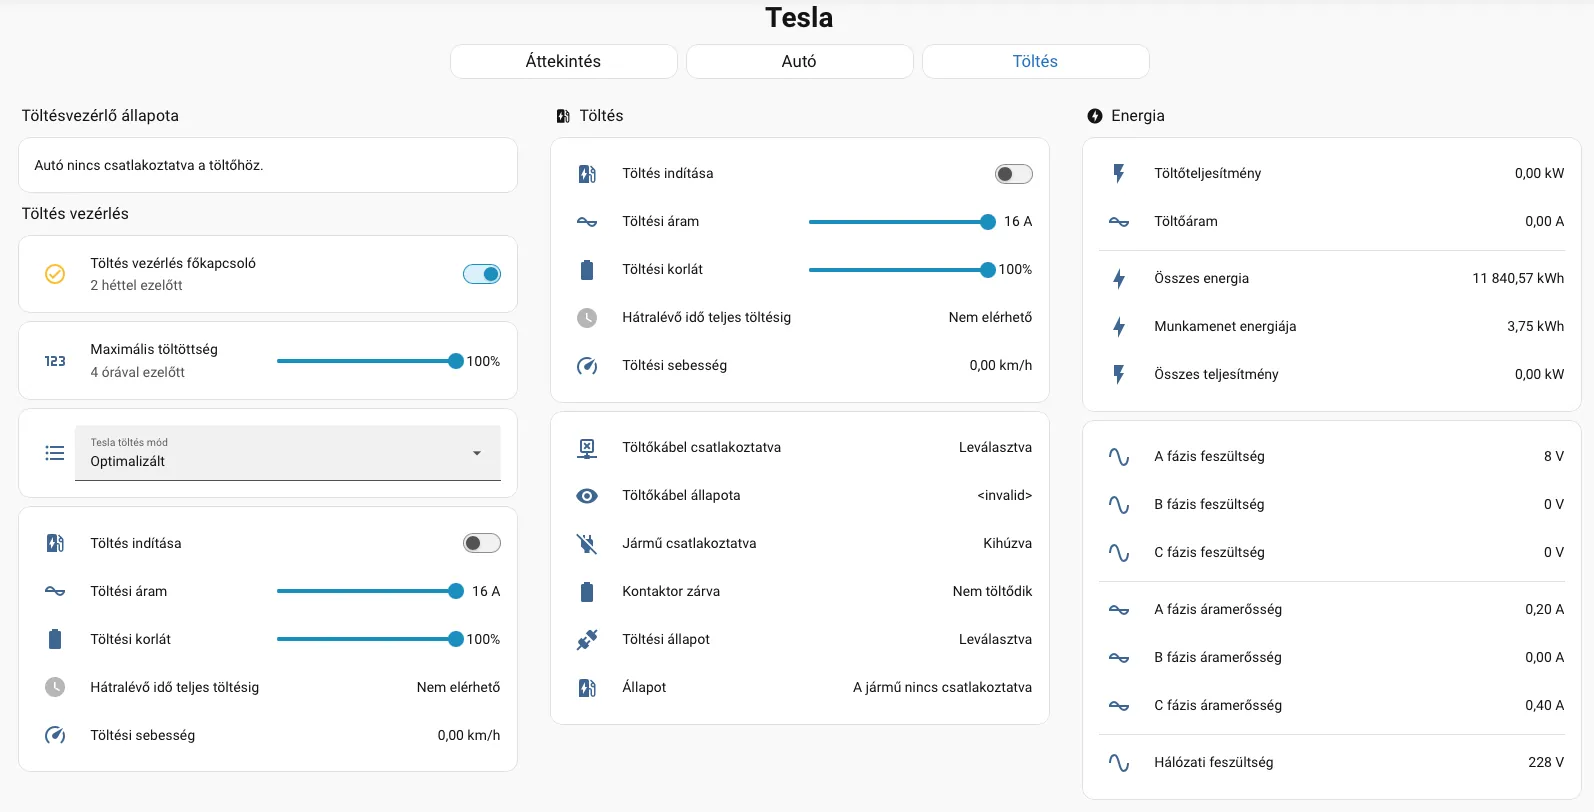Click the 123 icon beside Maximális töltöttség
This screenshot has height=812, width=1594.
(x=55, y=361)
